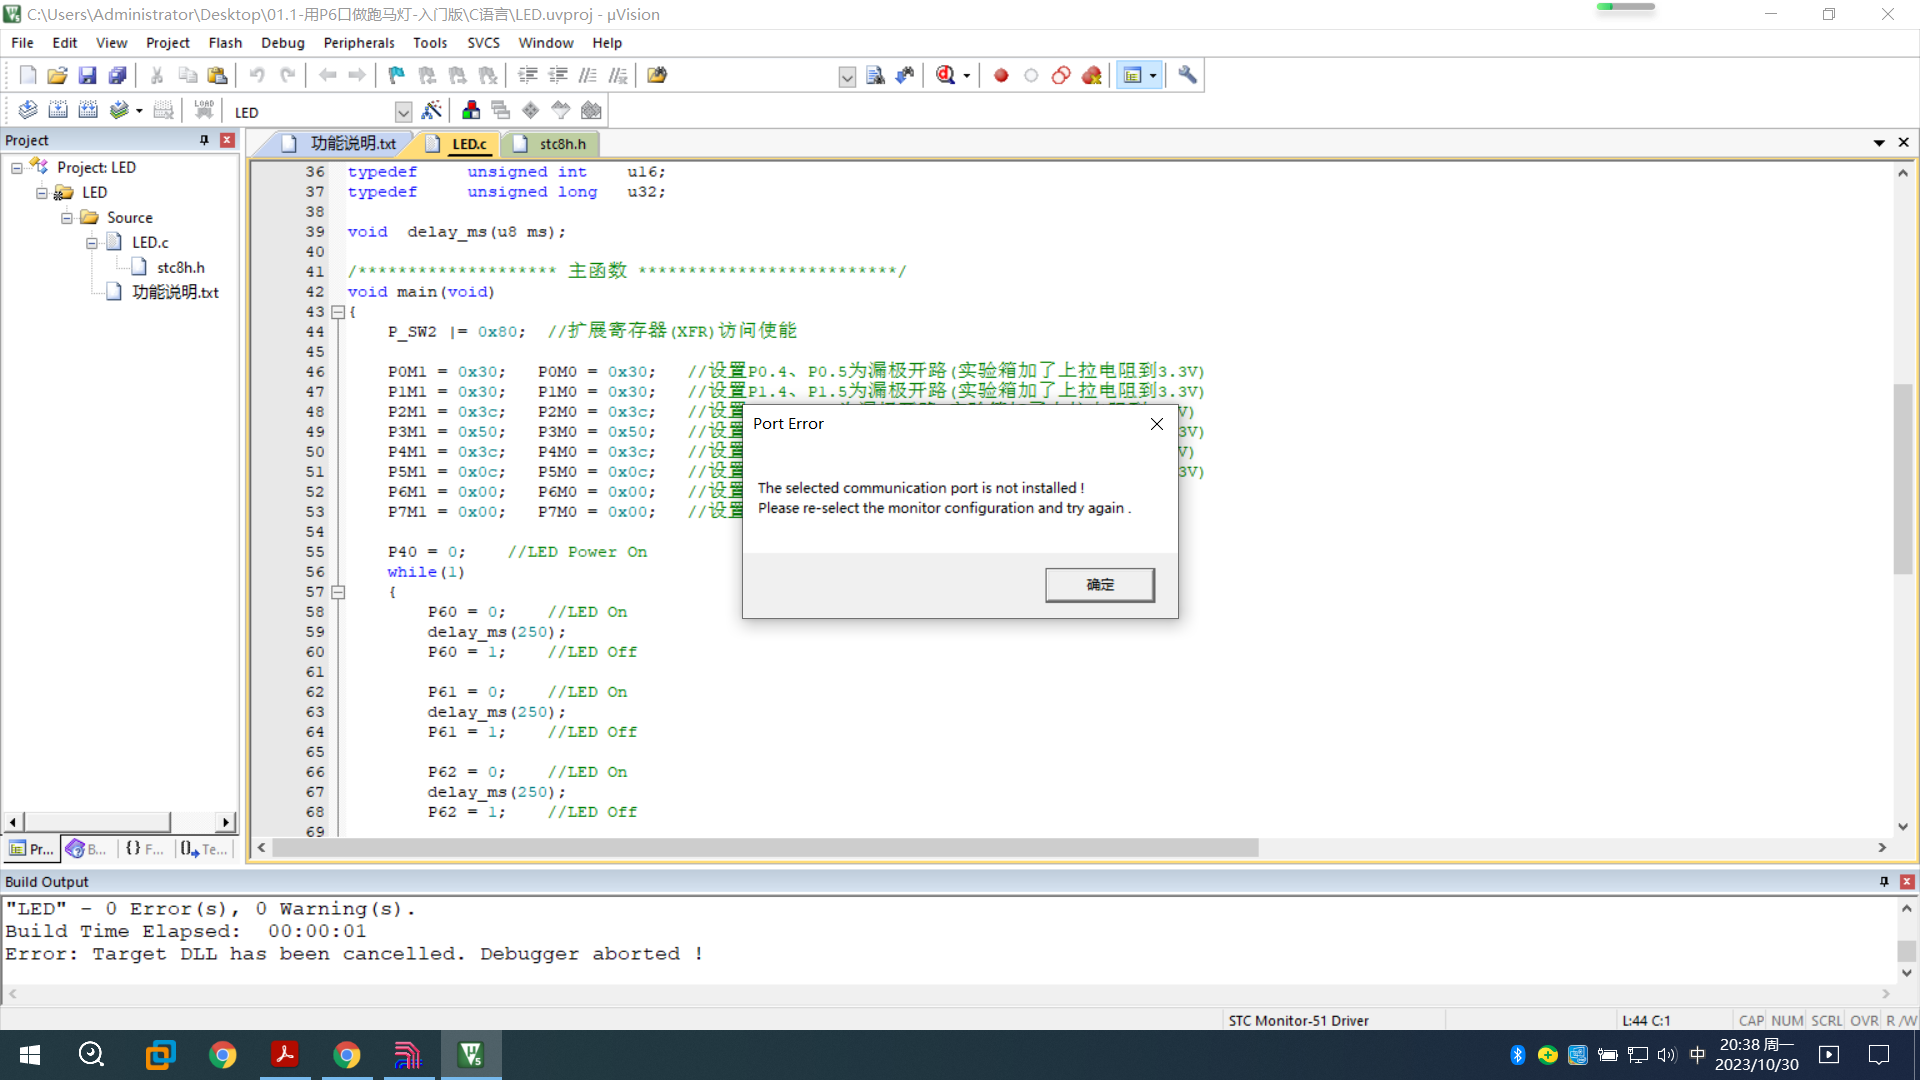Screen dimensions: 1920x1080
Task: Open the Debug menu
Action: [x=282, y=43]
